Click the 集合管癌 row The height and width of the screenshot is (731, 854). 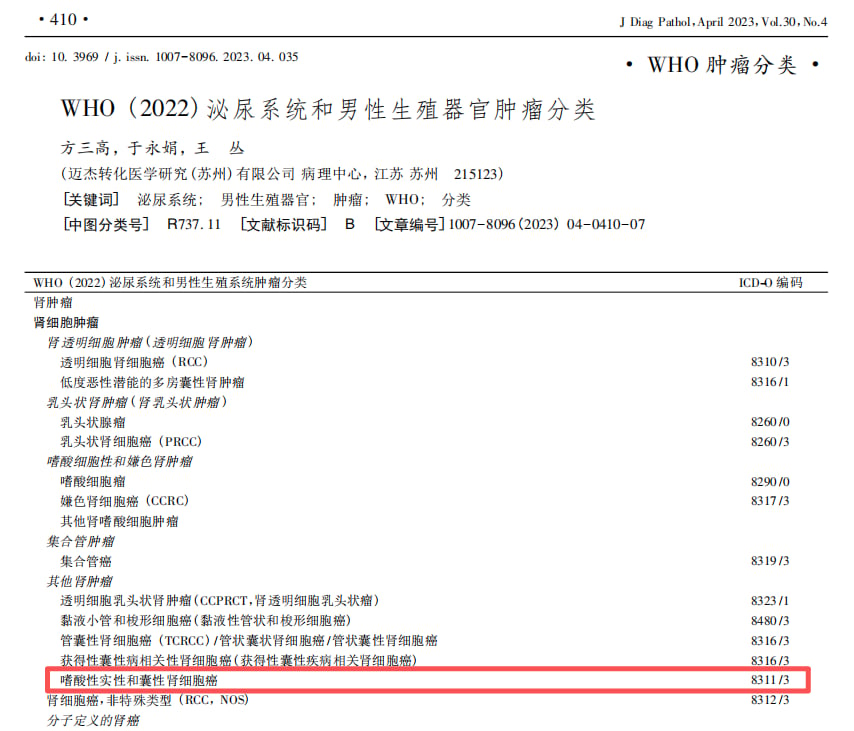pos(86,561)
